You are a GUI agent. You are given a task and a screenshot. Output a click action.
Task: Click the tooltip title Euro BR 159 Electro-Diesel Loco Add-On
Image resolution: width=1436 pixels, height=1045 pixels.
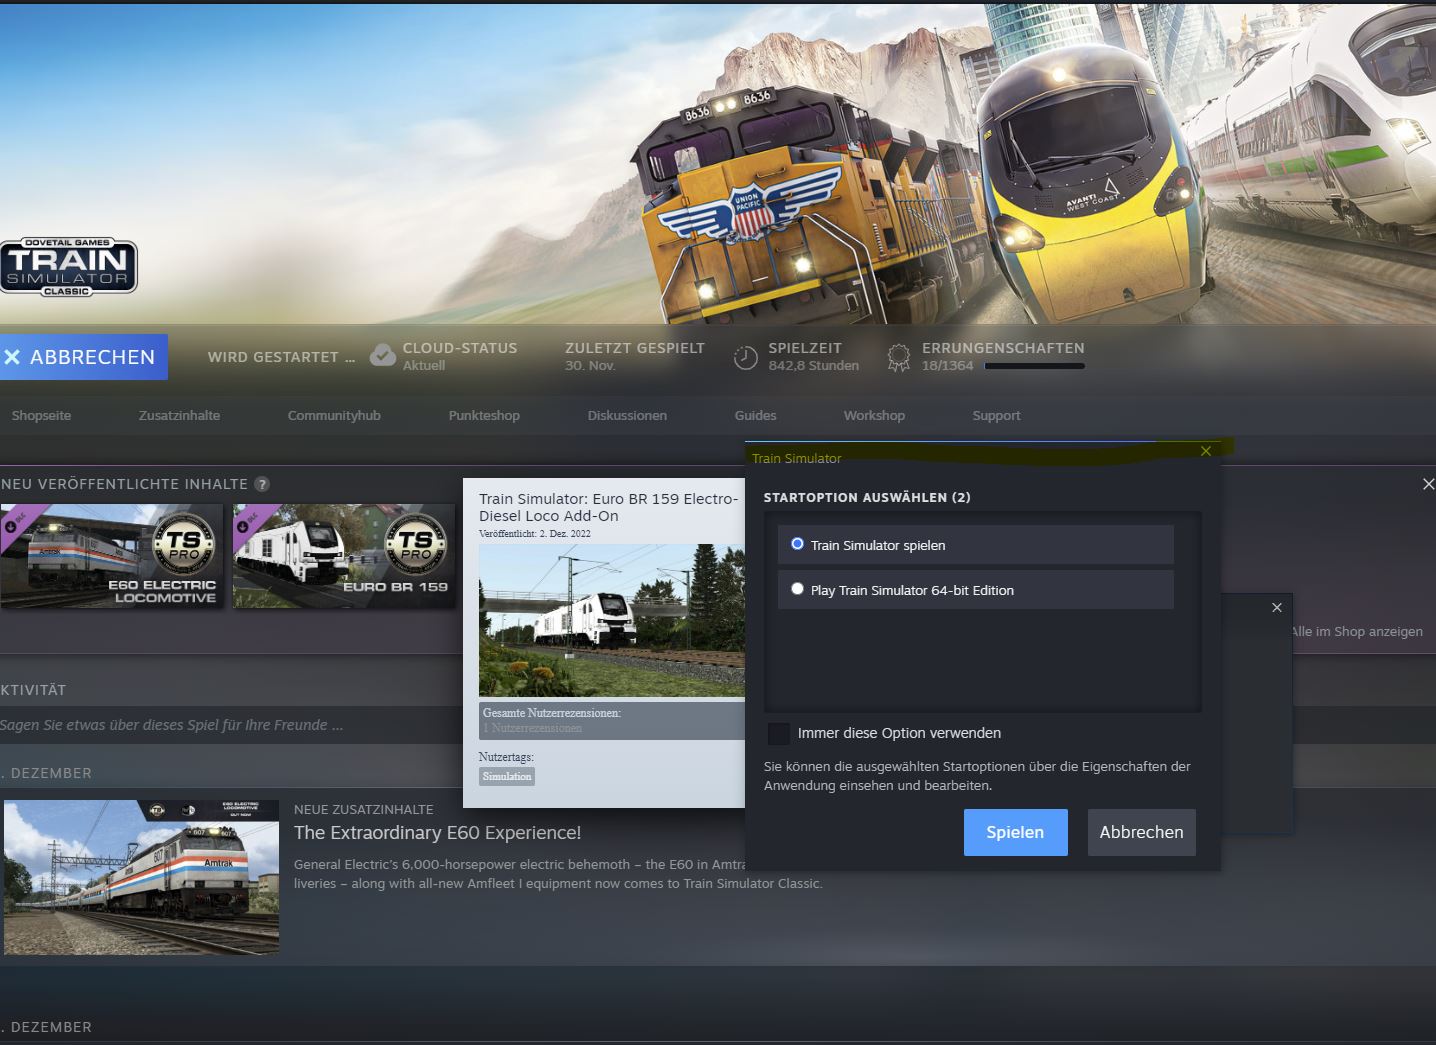click(609, 507)
